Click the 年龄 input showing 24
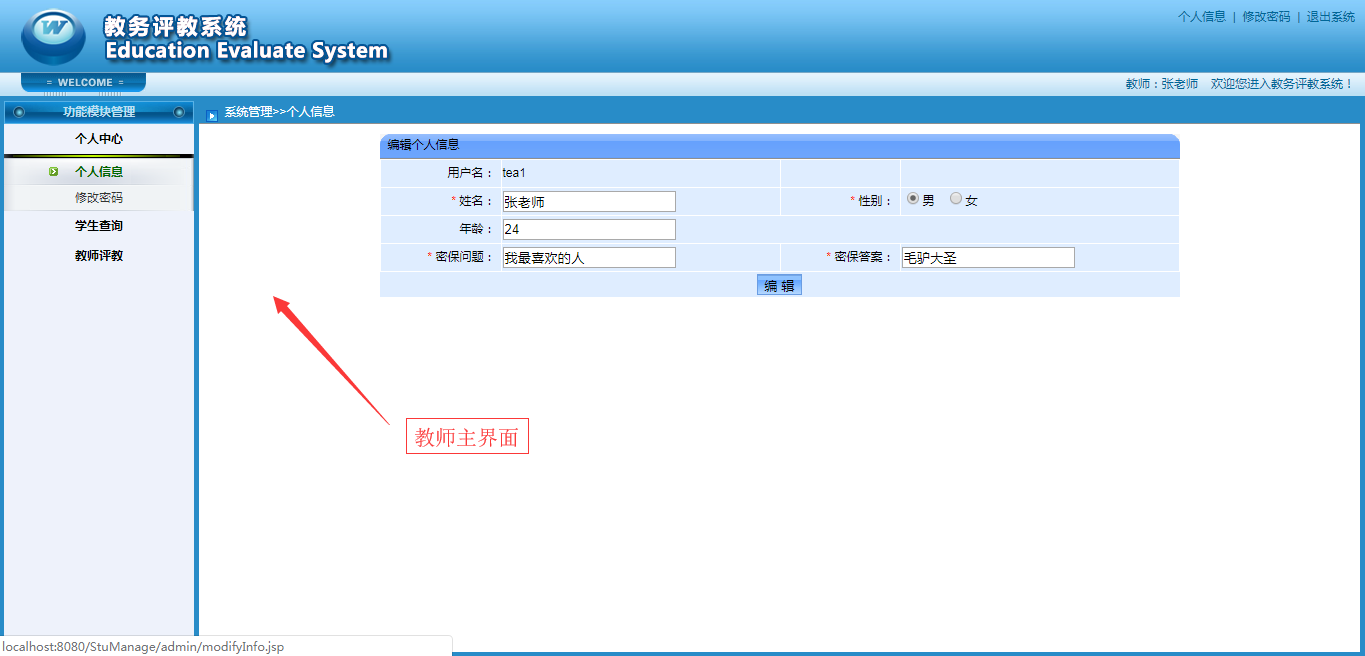The image size is (1365, 656). point(590,229)
